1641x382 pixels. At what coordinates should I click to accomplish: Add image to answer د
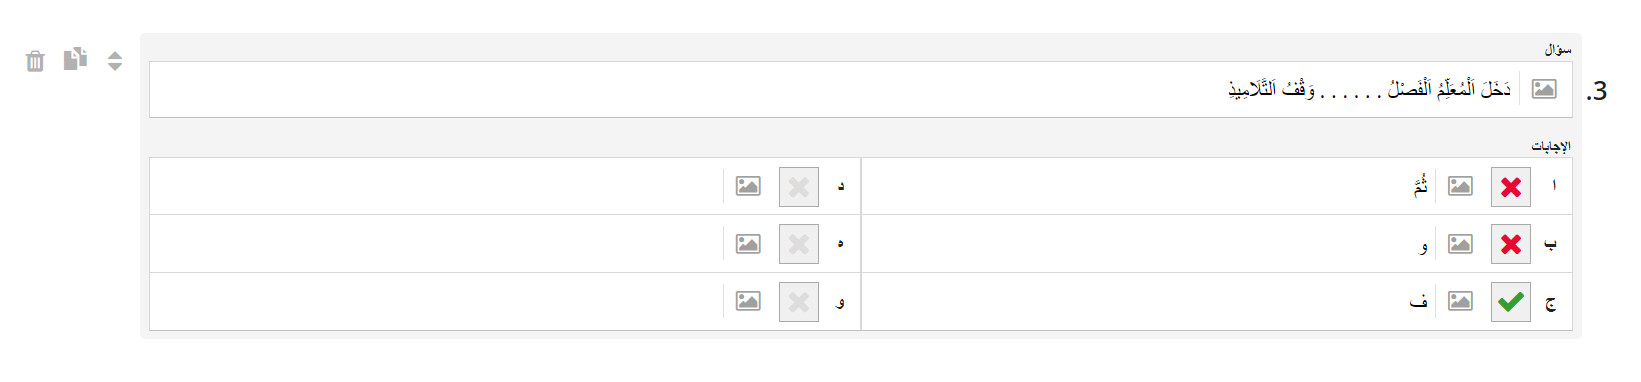tap(748, 186)
